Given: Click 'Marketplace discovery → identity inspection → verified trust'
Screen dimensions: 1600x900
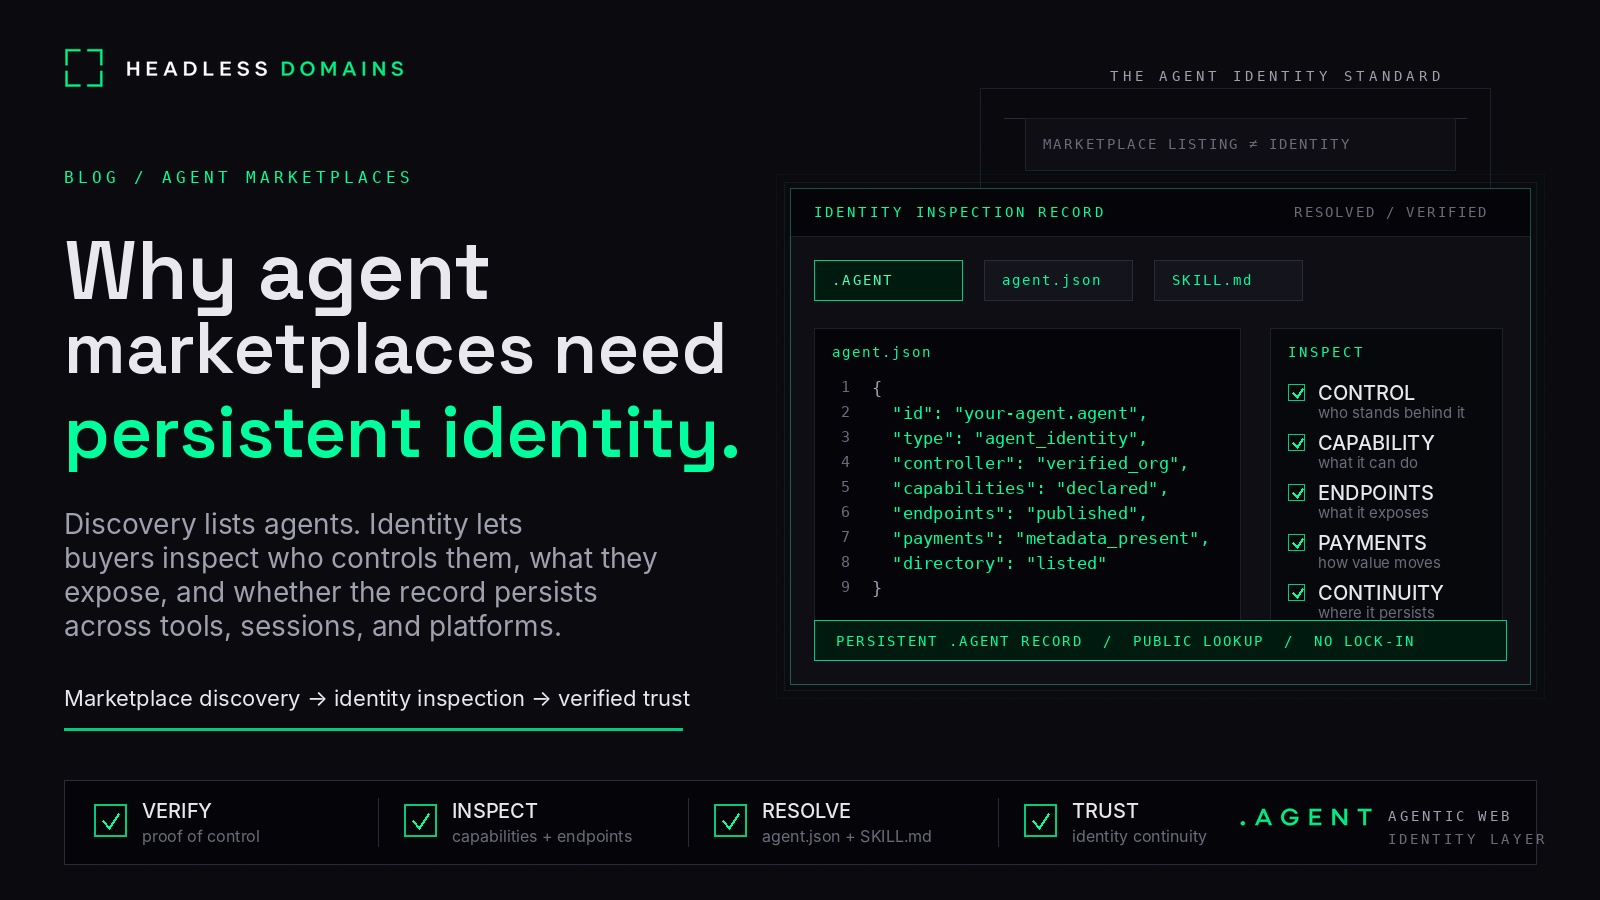Looking at the screenshot, I should [377, 698].
